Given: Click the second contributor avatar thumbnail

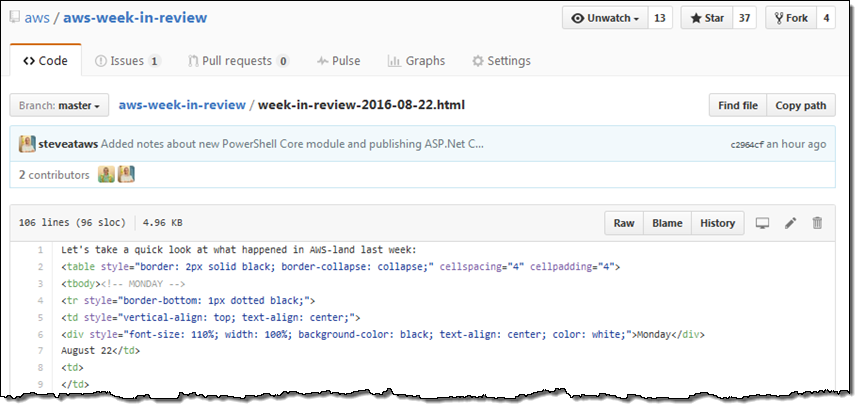Looking at the screenshot, I should coord(126,175).
